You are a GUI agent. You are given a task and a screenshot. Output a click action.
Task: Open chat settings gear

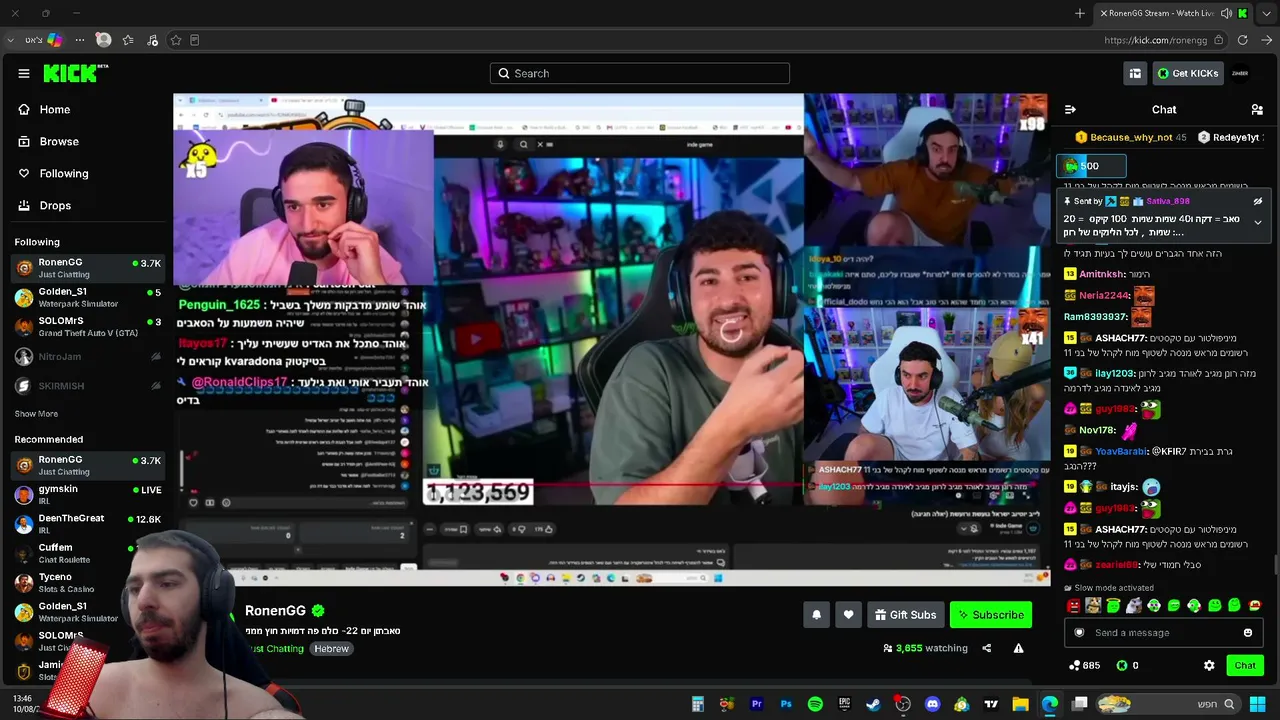pos(1209,665)
